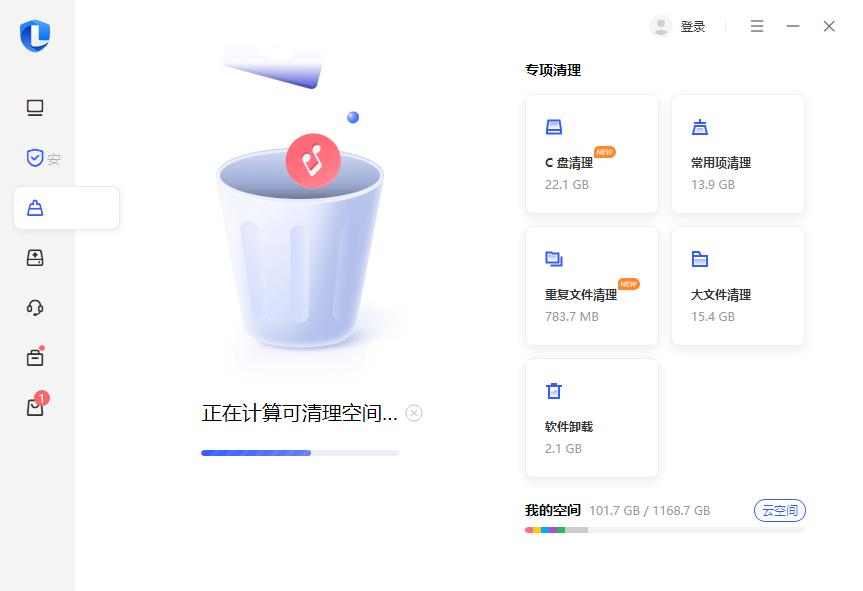Open the message center icon showing badge 1
Image resolution: width=863 pixels, height=591 pixels.
coord(34,405)
